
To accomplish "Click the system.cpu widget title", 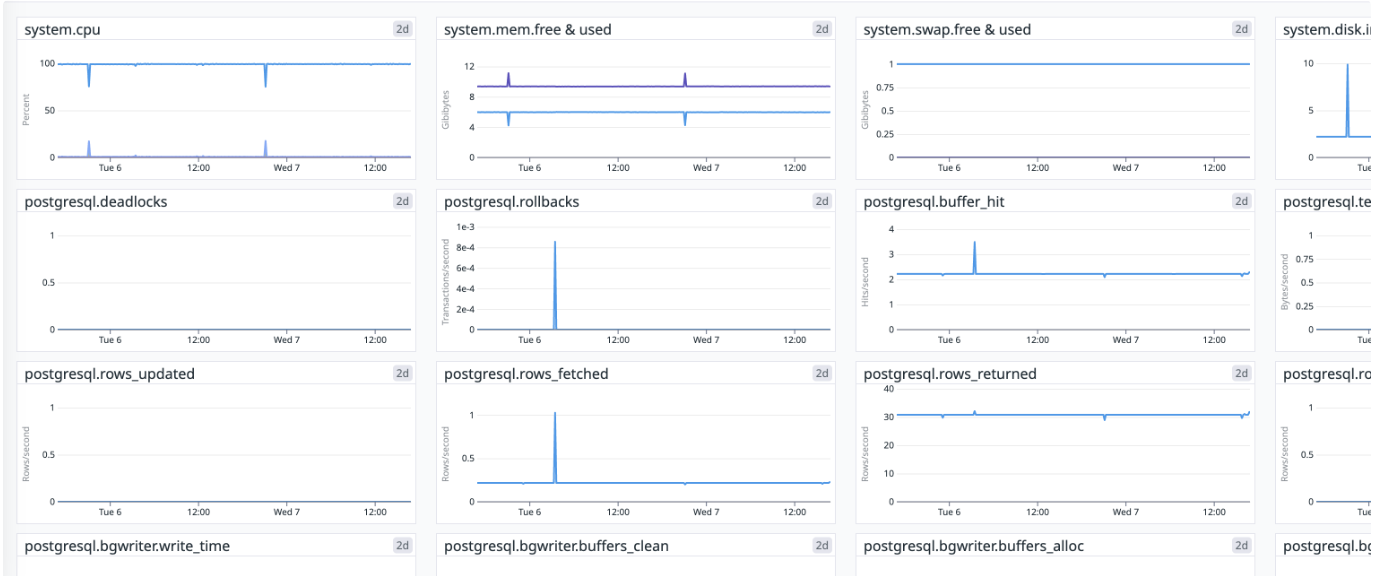I will tap(62, 30).
